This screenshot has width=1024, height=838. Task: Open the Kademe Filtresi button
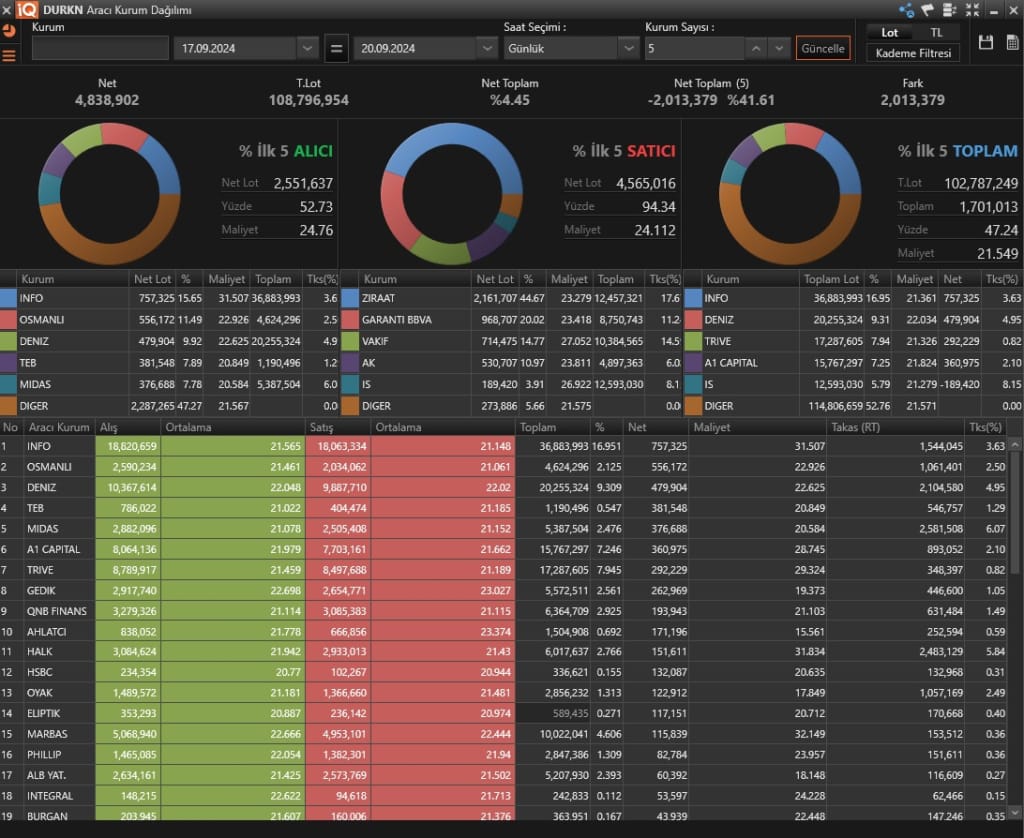(x=913, y=53)
